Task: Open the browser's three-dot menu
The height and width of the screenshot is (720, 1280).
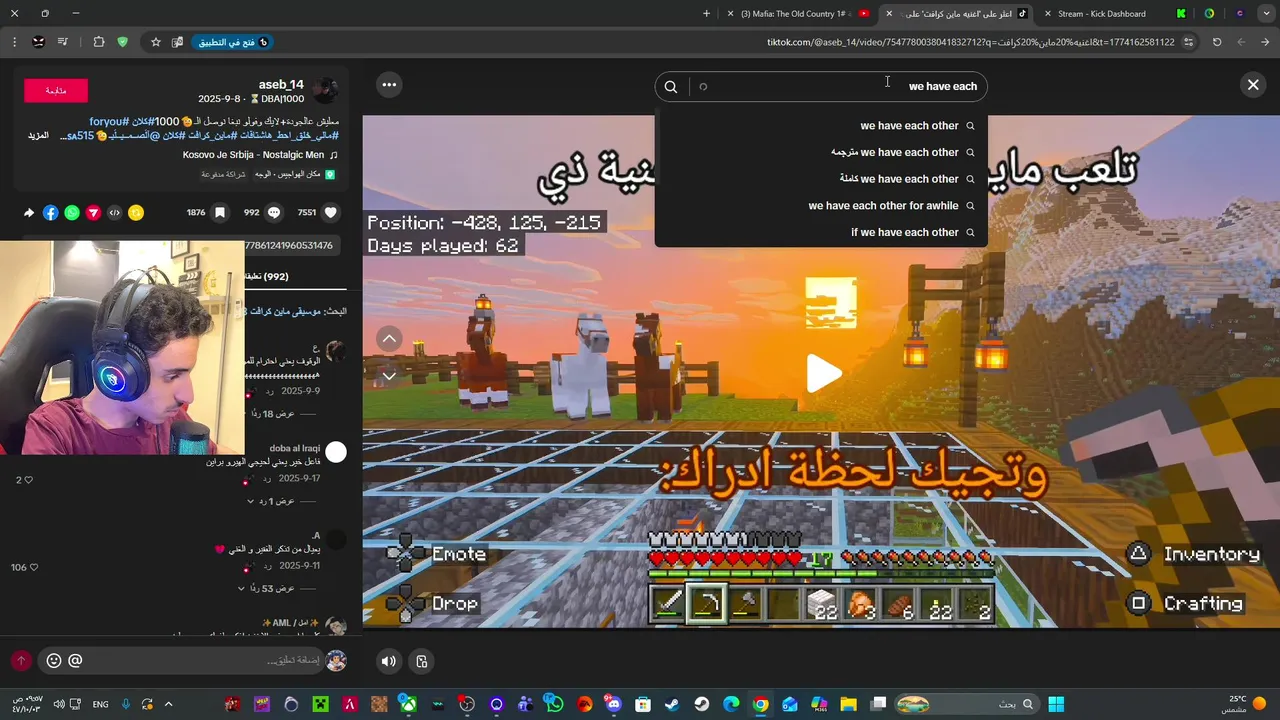Action: click(14, 42)
